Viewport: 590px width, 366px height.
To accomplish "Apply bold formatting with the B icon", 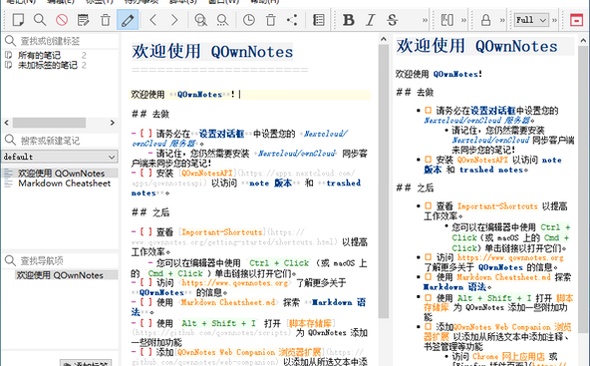I will pyautogui.click(x=348, y=20).
